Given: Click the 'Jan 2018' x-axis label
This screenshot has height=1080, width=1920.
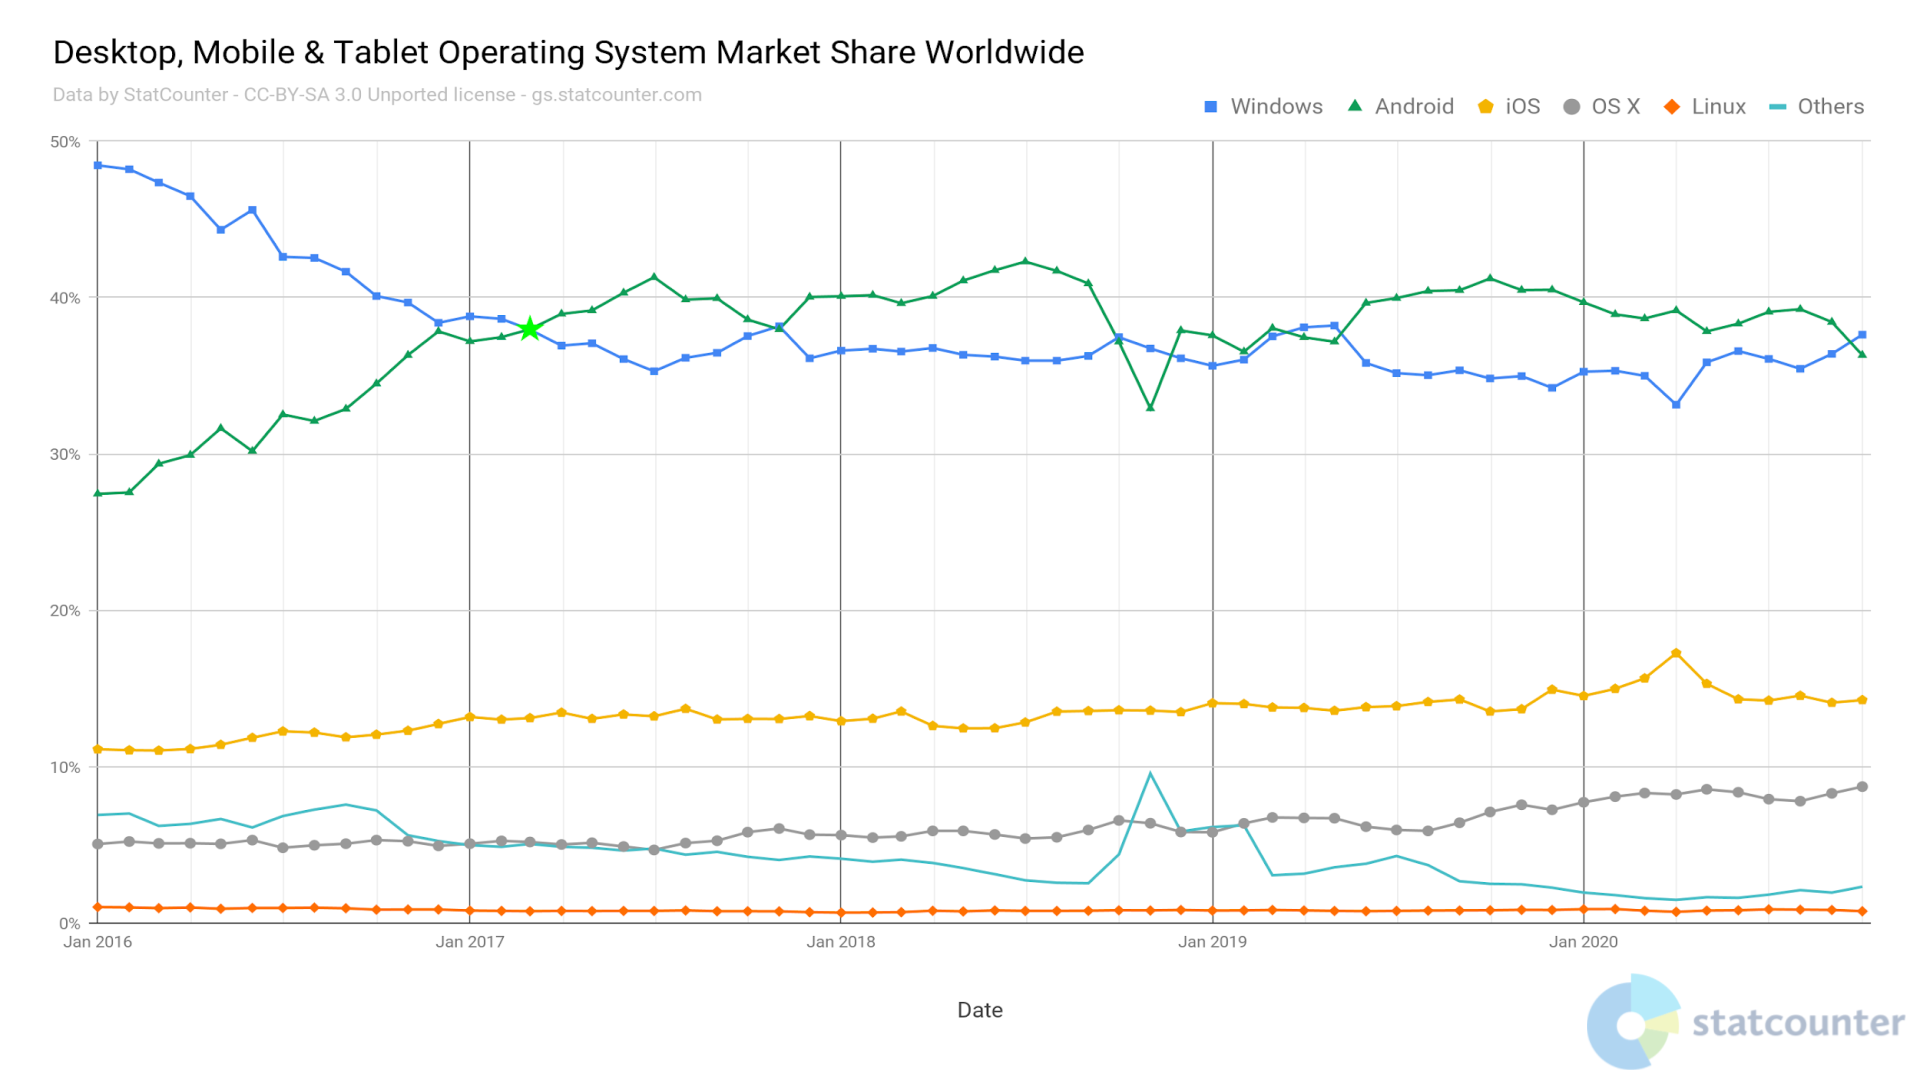Looking at the screenshot, I should [841, 942].
